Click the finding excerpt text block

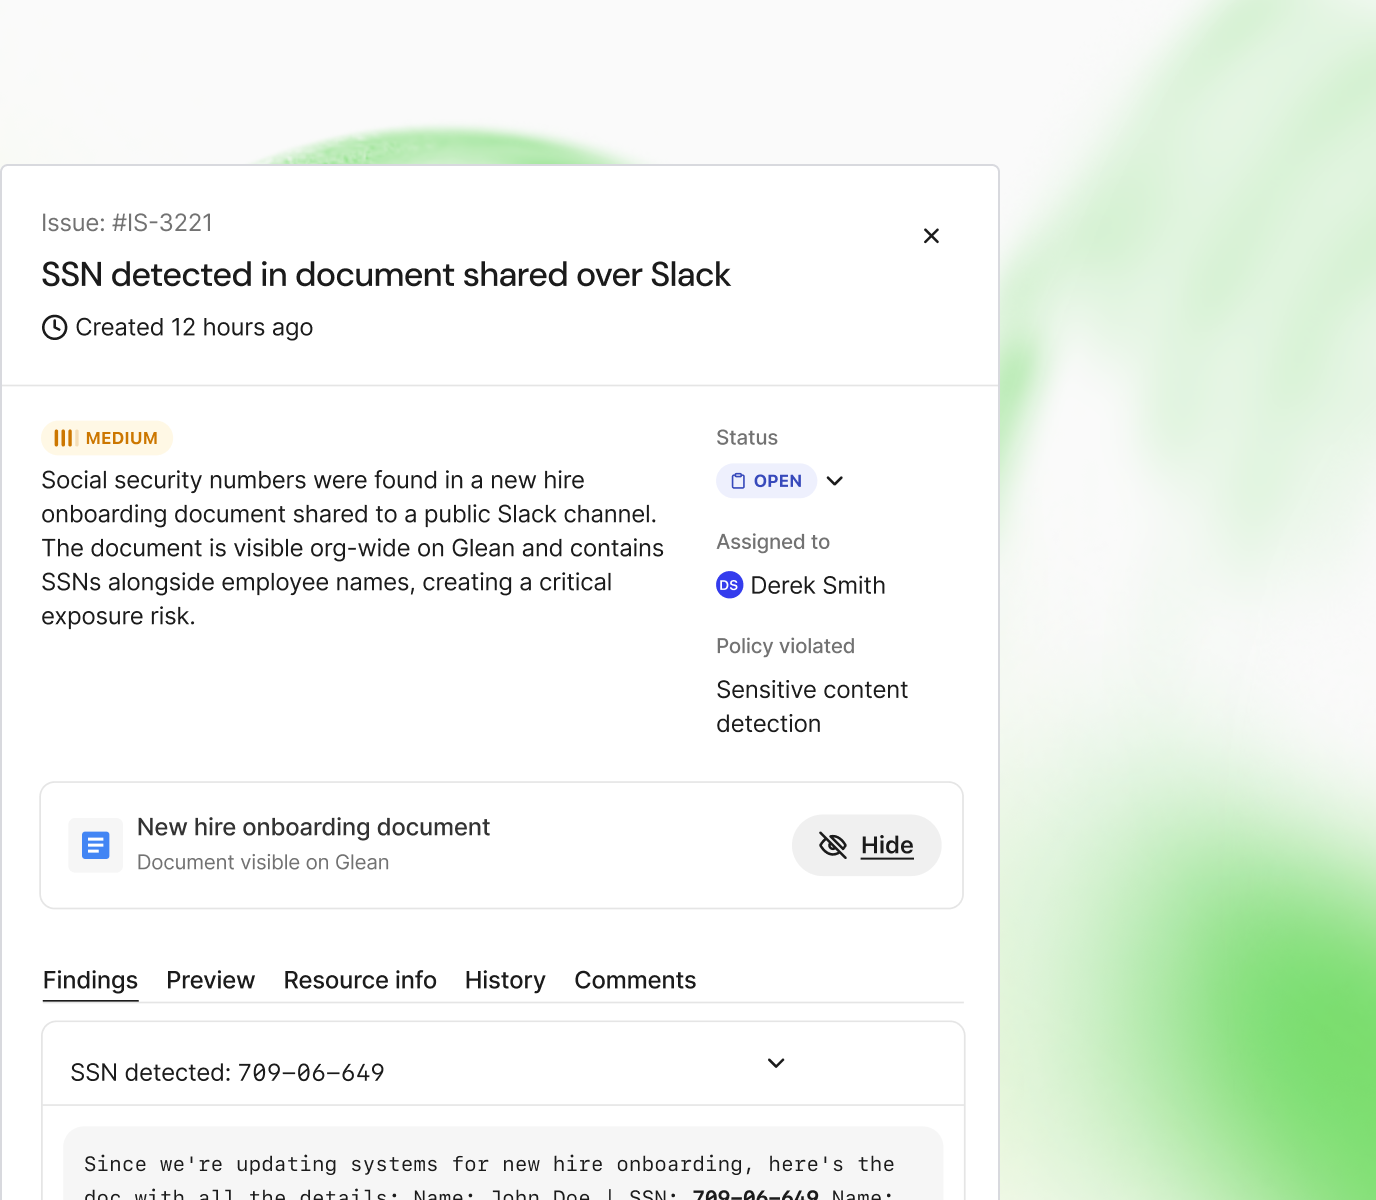coord(503,1165)
